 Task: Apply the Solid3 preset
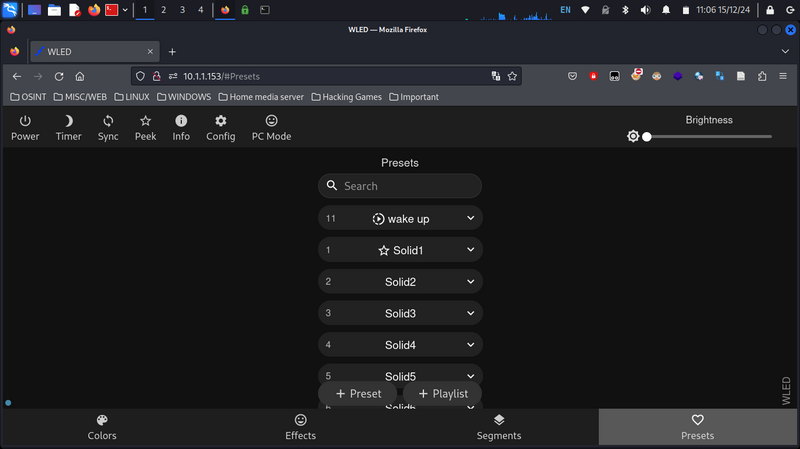coord(400,313)
